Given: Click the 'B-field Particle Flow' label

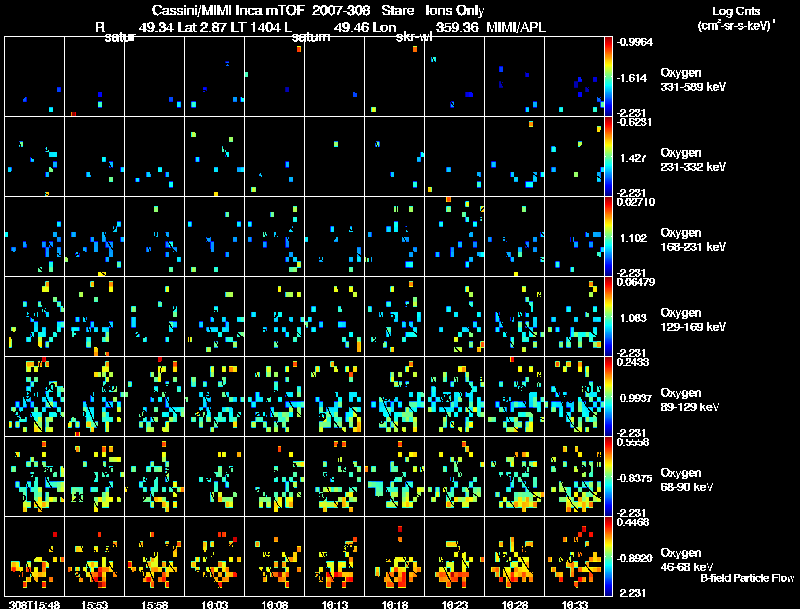Looking at the screenshot, I should (747, 578).
